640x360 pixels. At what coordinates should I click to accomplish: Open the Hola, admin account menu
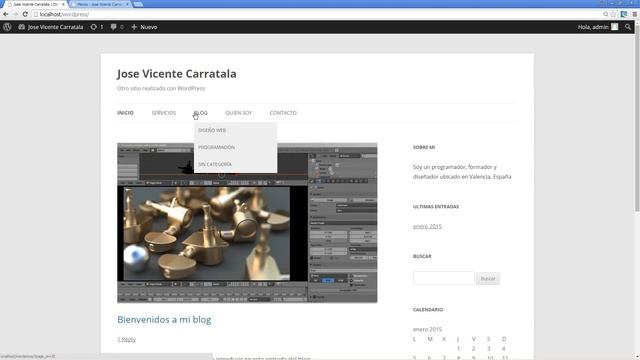[598, 27]
